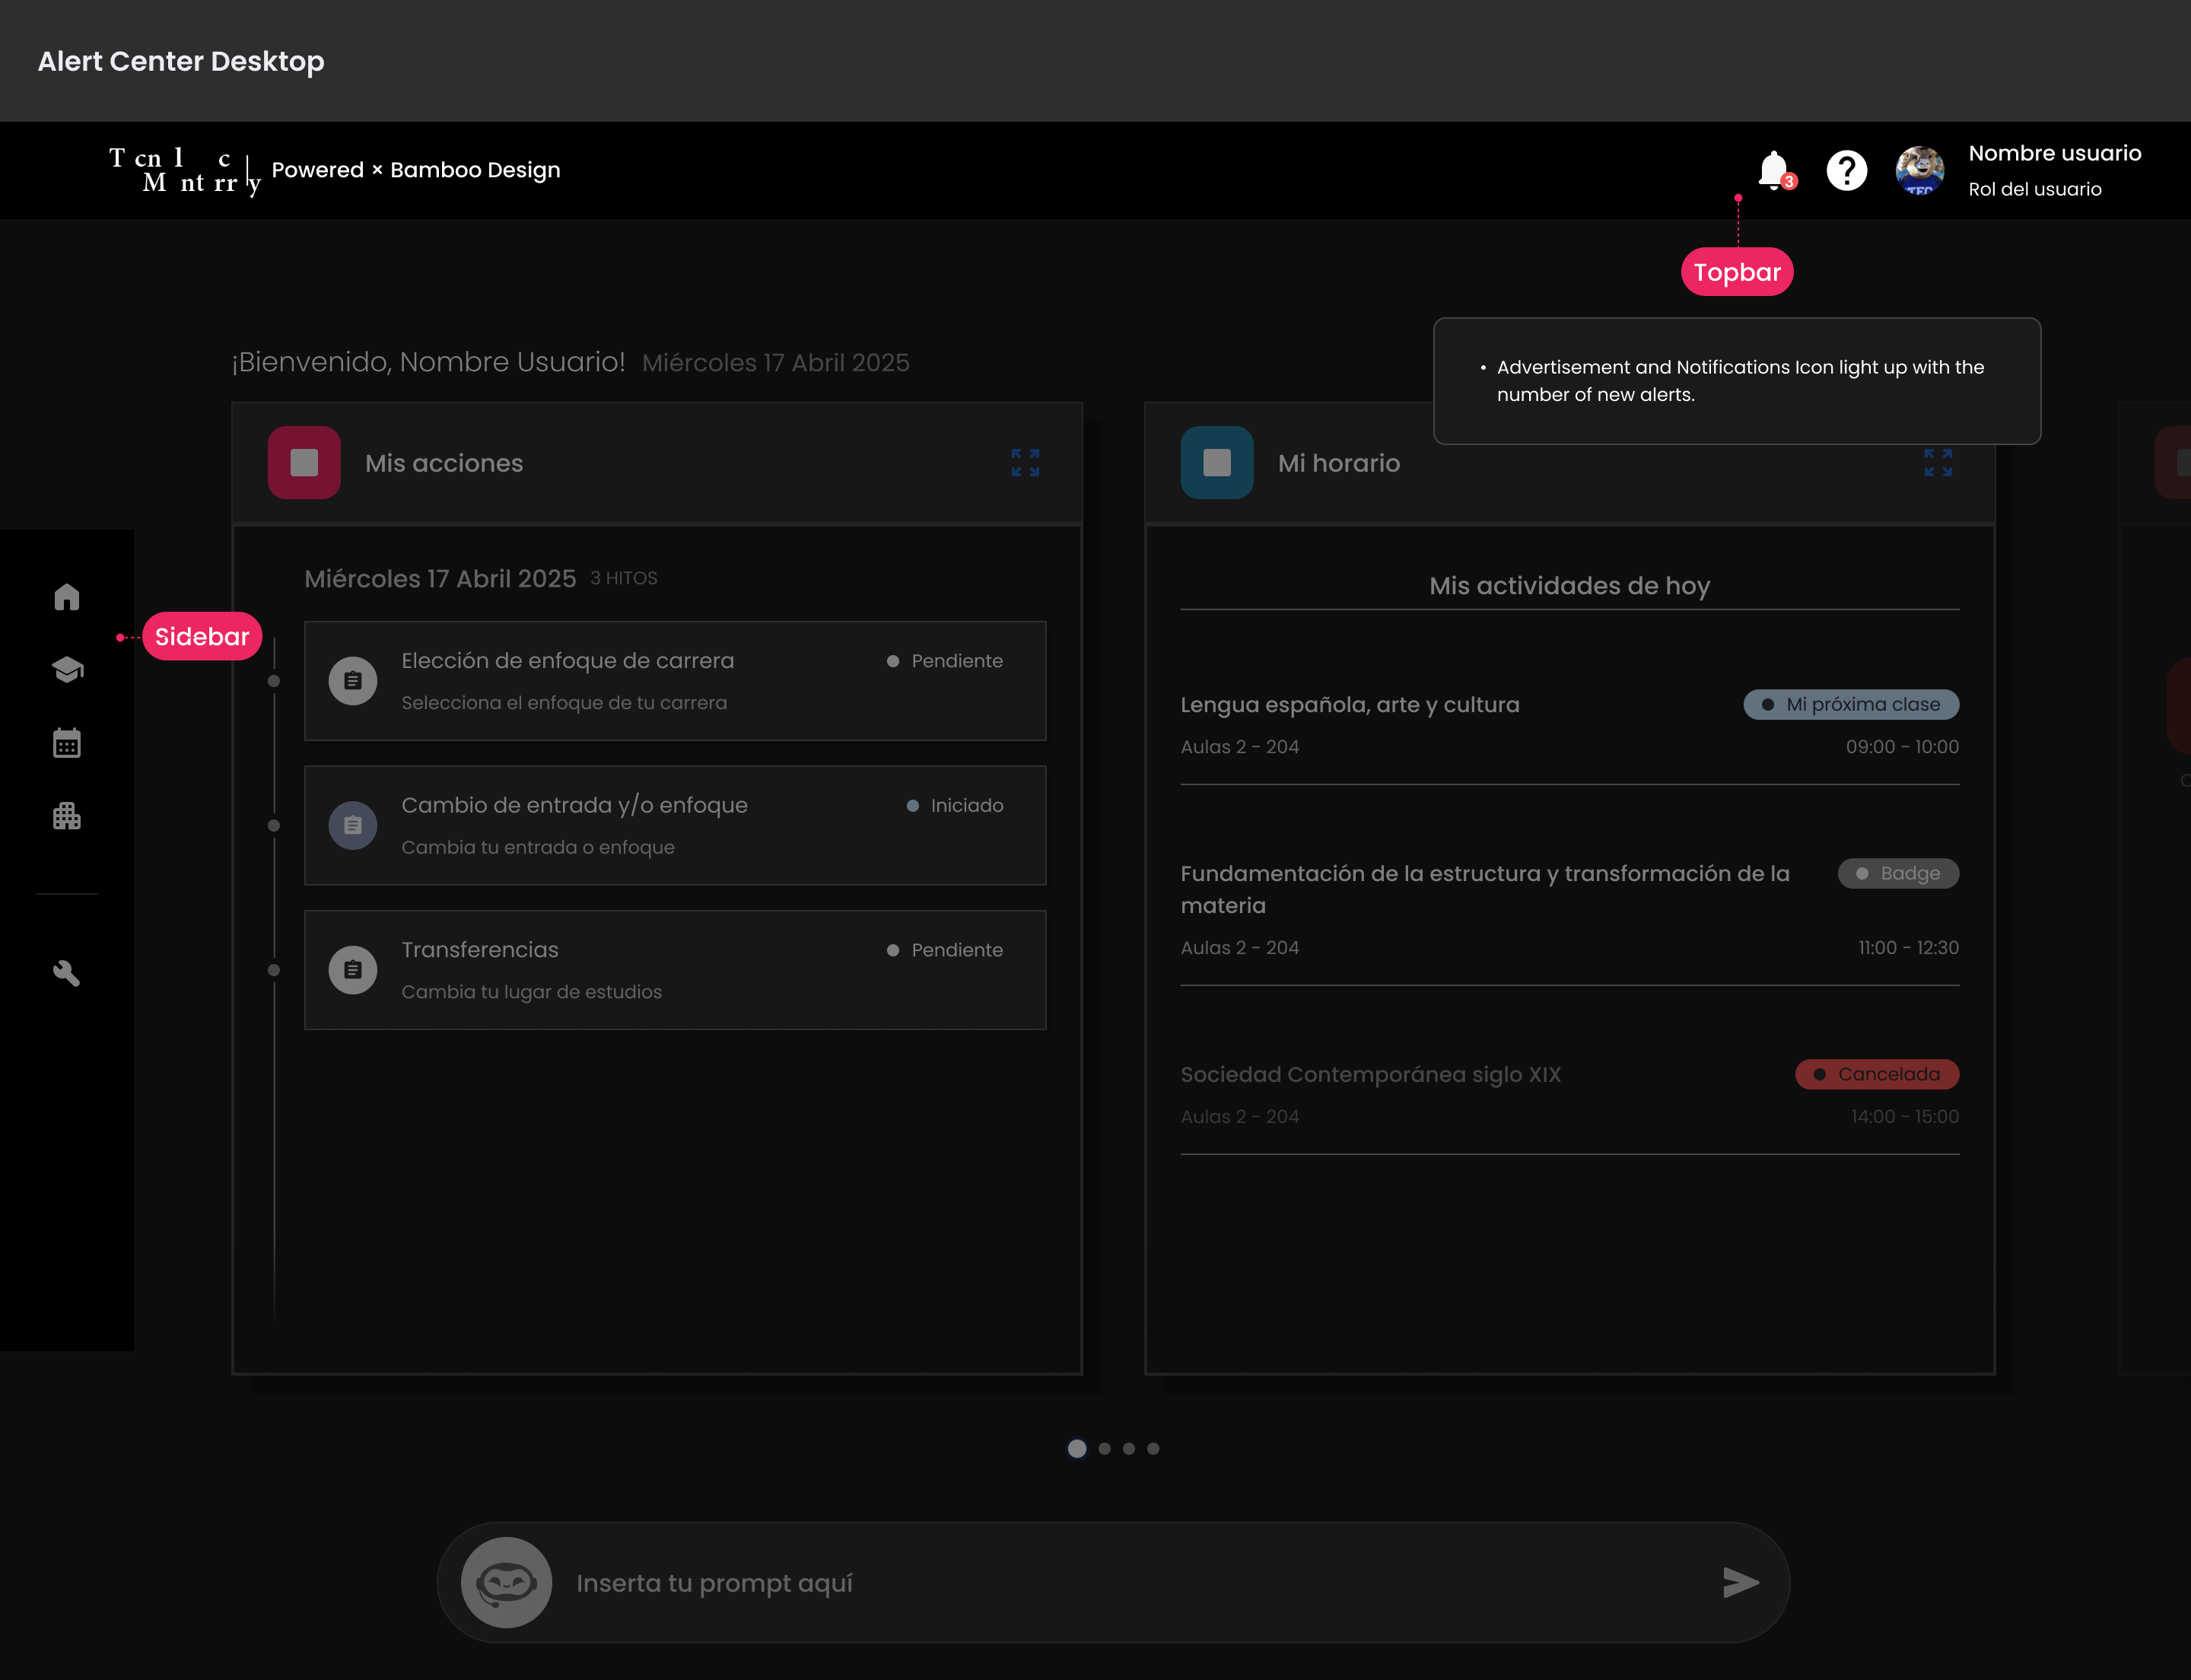Click Pendiente status of Transferencias

click(x=945, y=950)
